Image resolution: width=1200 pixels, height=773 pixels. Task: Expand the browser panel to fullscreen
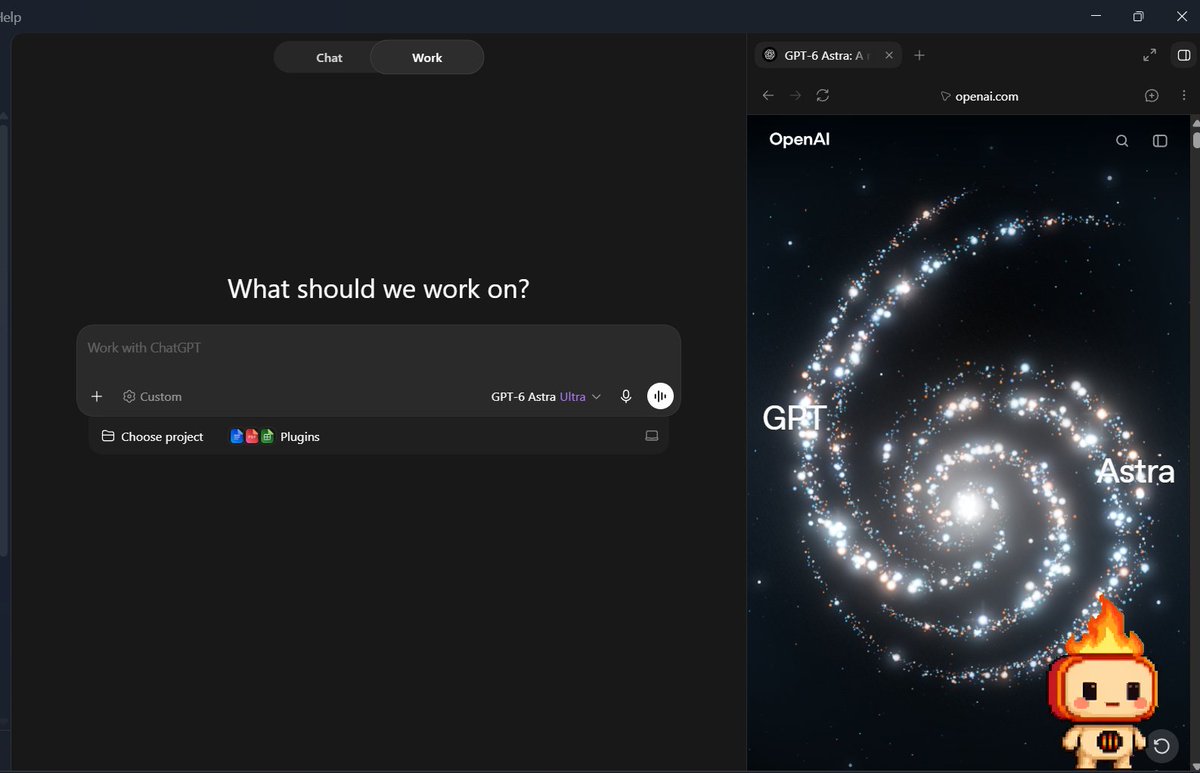coord(1150,56)
